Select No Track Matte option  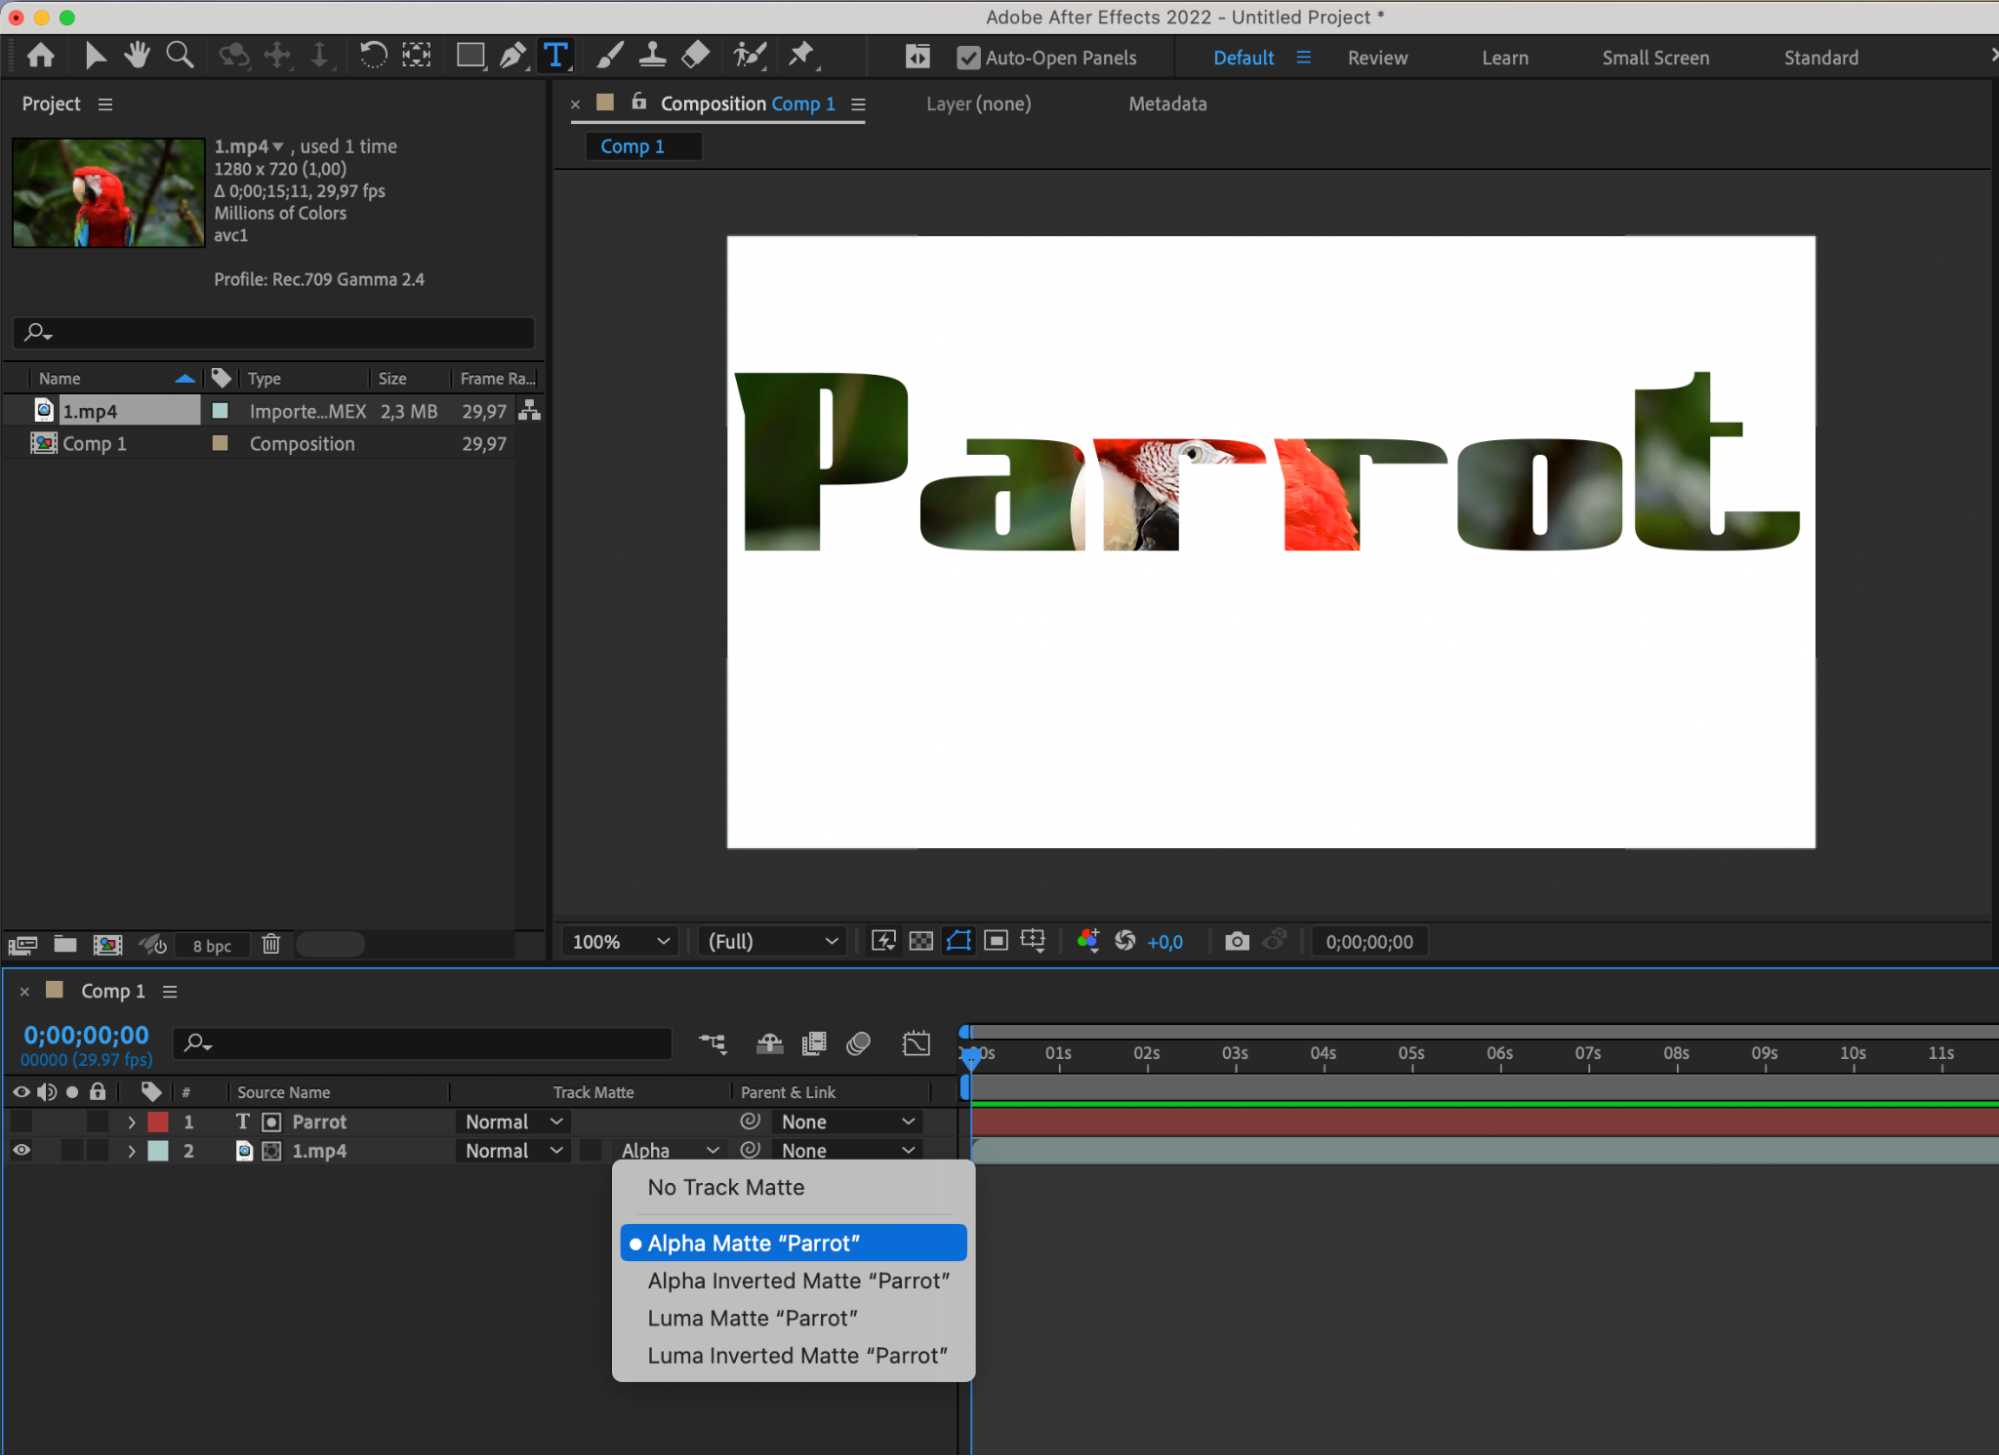[726, 1187]
